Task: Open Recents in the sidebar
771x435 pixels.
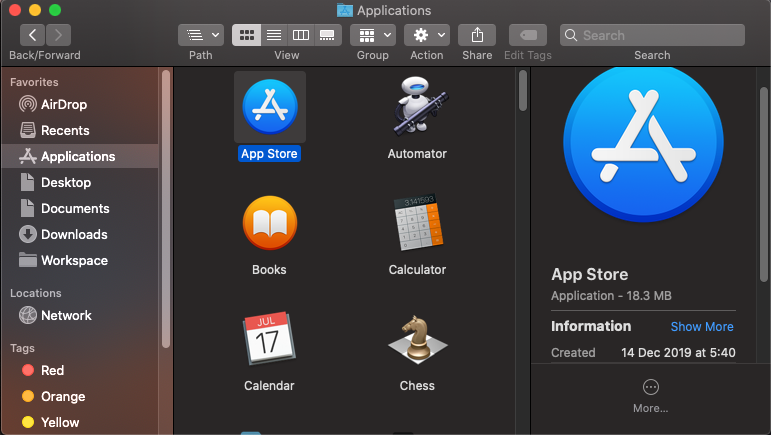Action: [80, 130]
